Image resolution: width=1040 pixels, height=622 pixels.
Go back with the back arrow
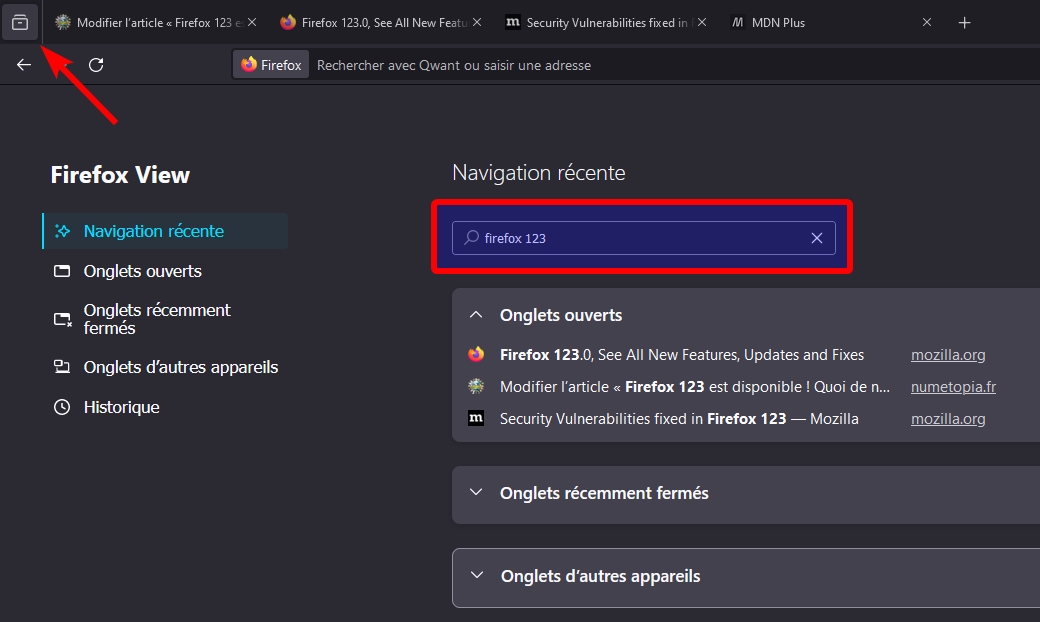click(24, 65)
